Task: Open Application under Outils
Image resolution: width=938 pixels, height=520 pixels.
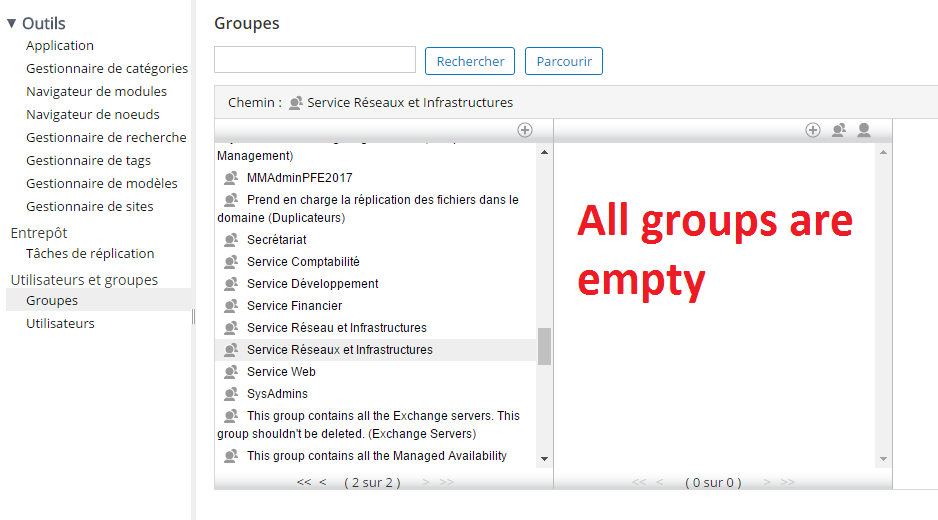Action: 60,45
